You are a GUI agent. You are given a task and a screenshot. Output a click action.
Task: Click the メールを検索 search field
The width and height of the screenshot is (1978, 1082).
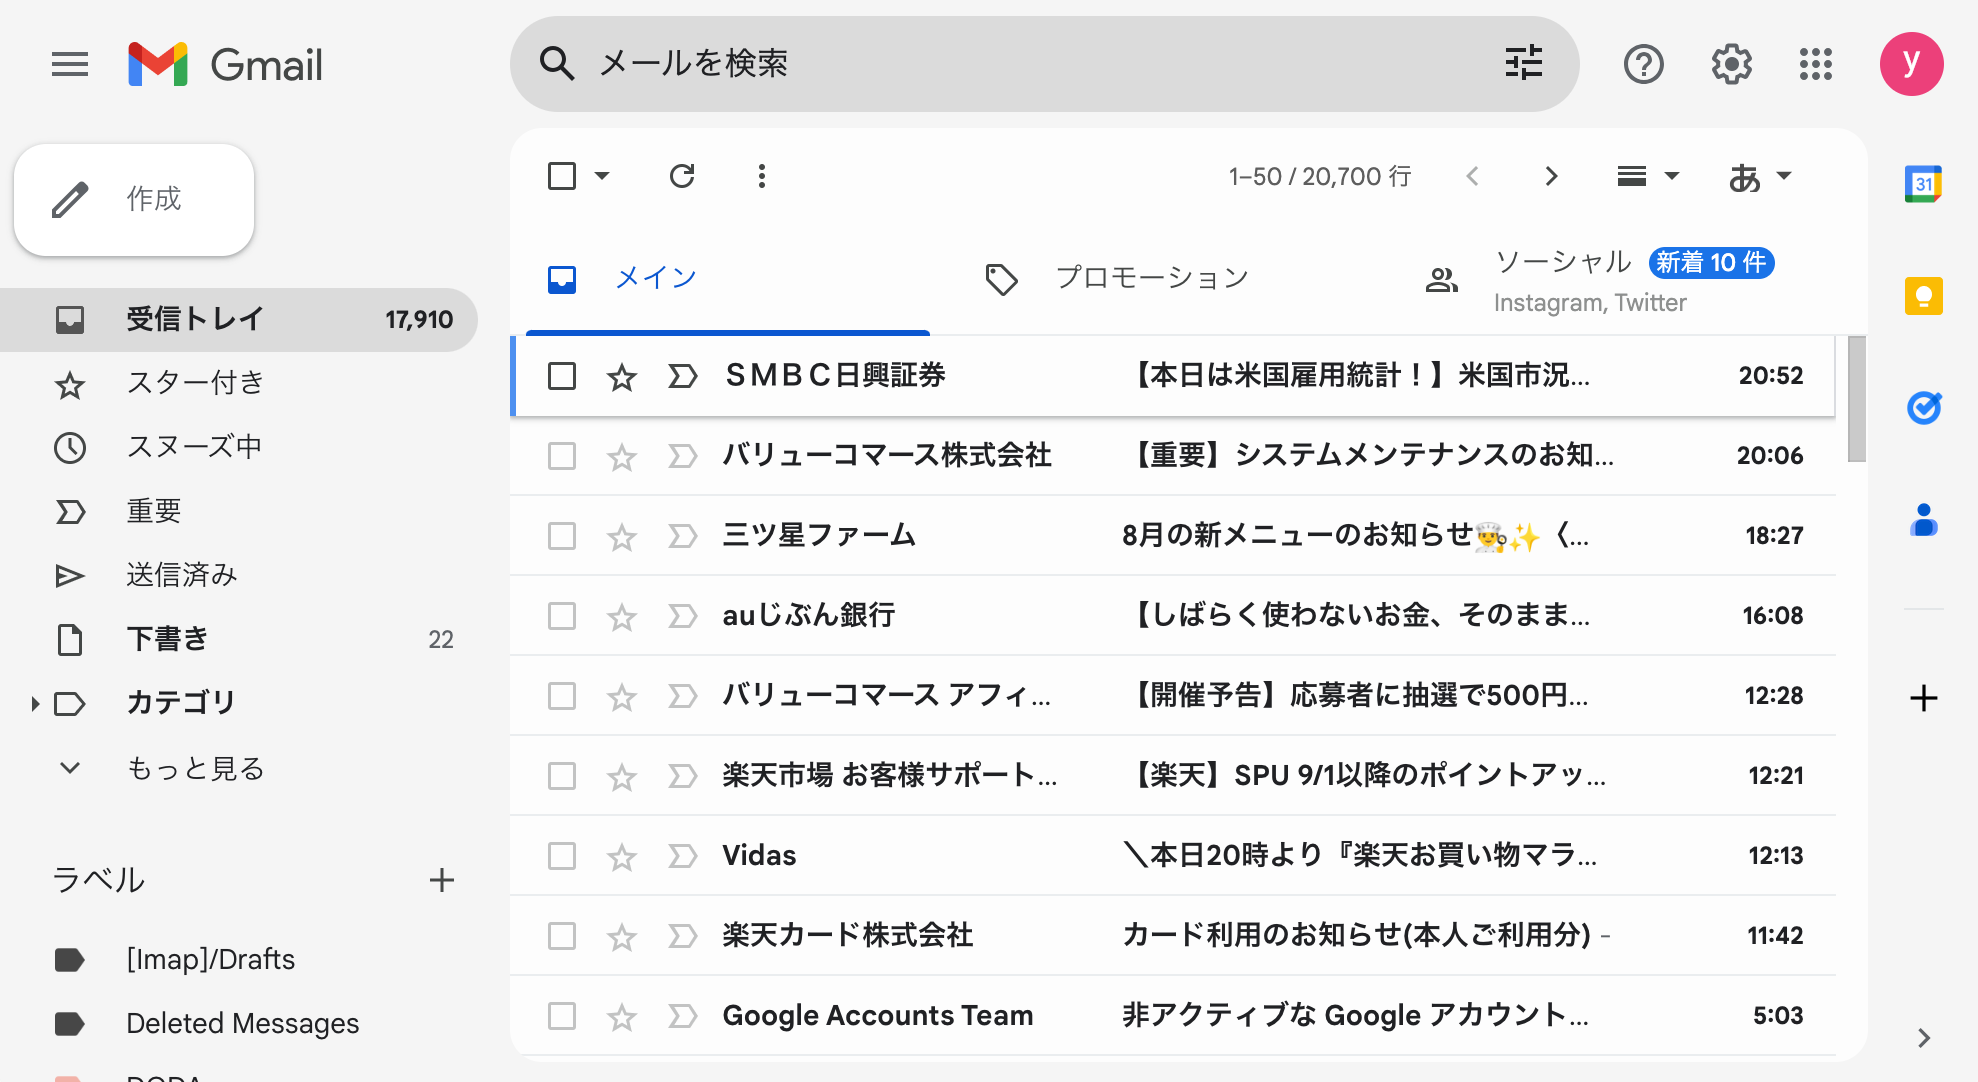[1044, 63]
